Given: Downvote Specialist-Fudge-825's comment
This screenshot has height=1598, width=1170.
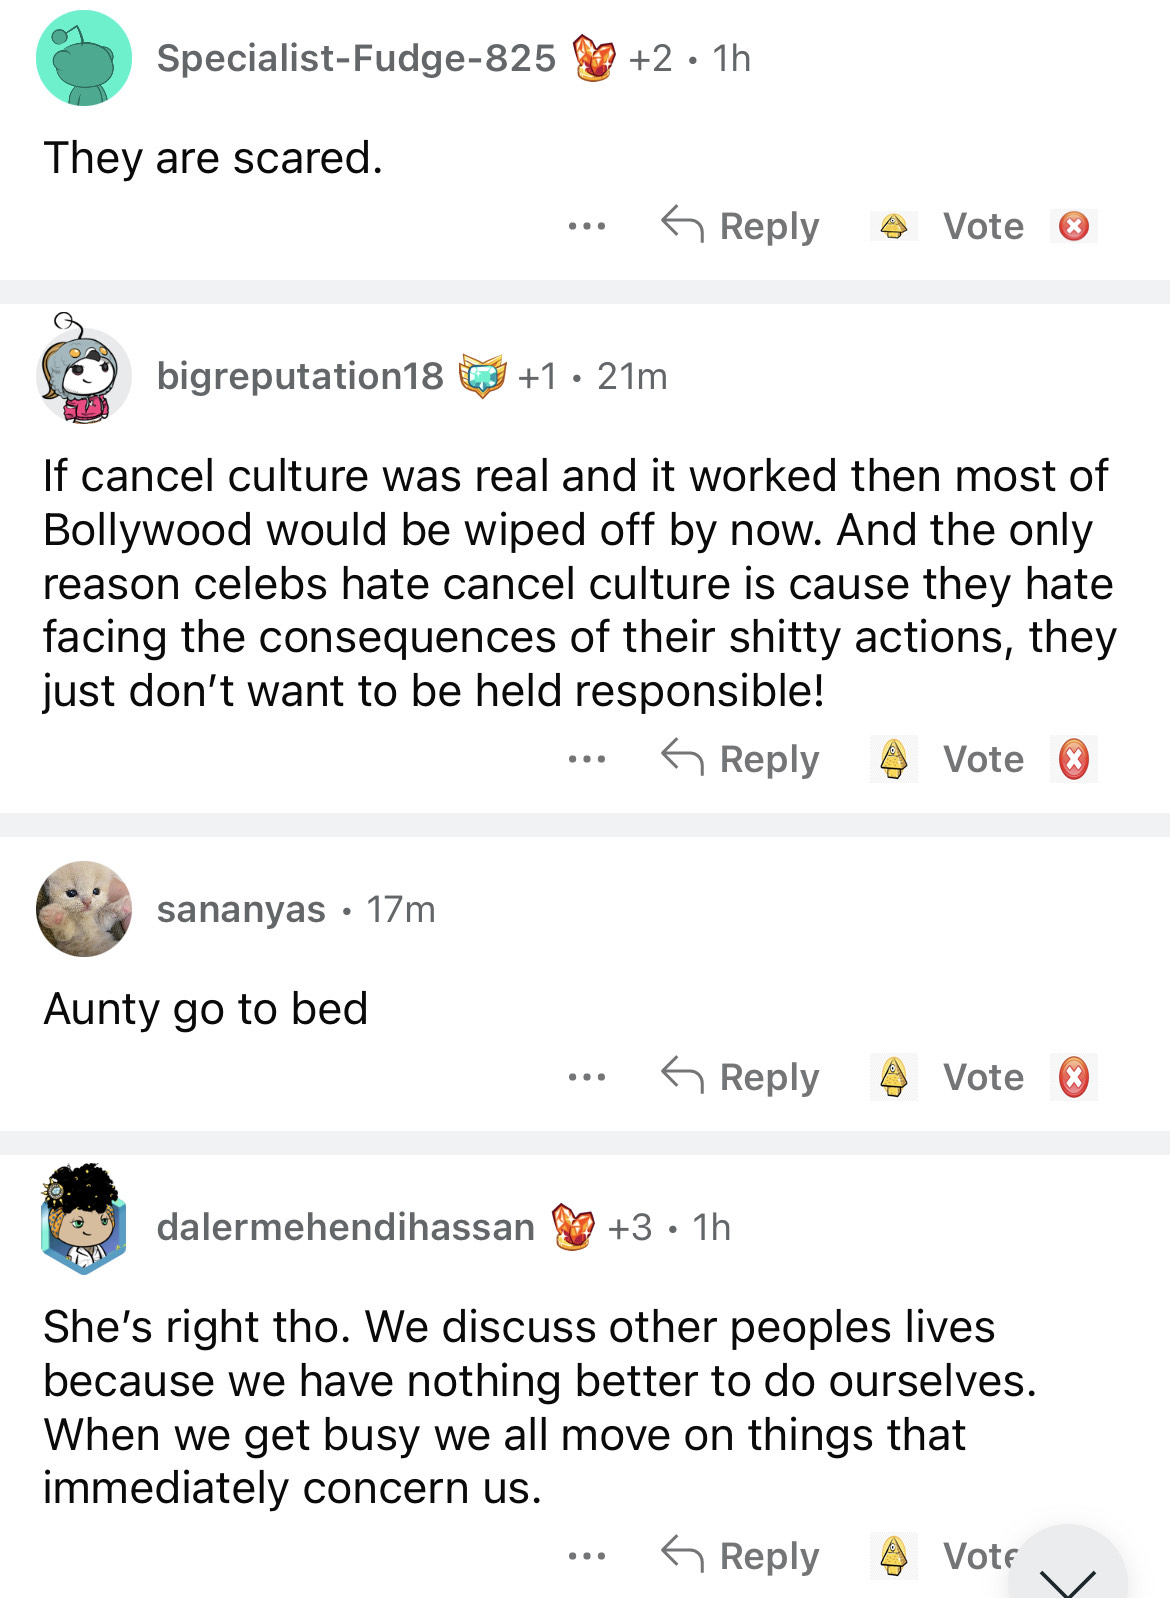Looking at the screenshot, I should point(1074,227).
